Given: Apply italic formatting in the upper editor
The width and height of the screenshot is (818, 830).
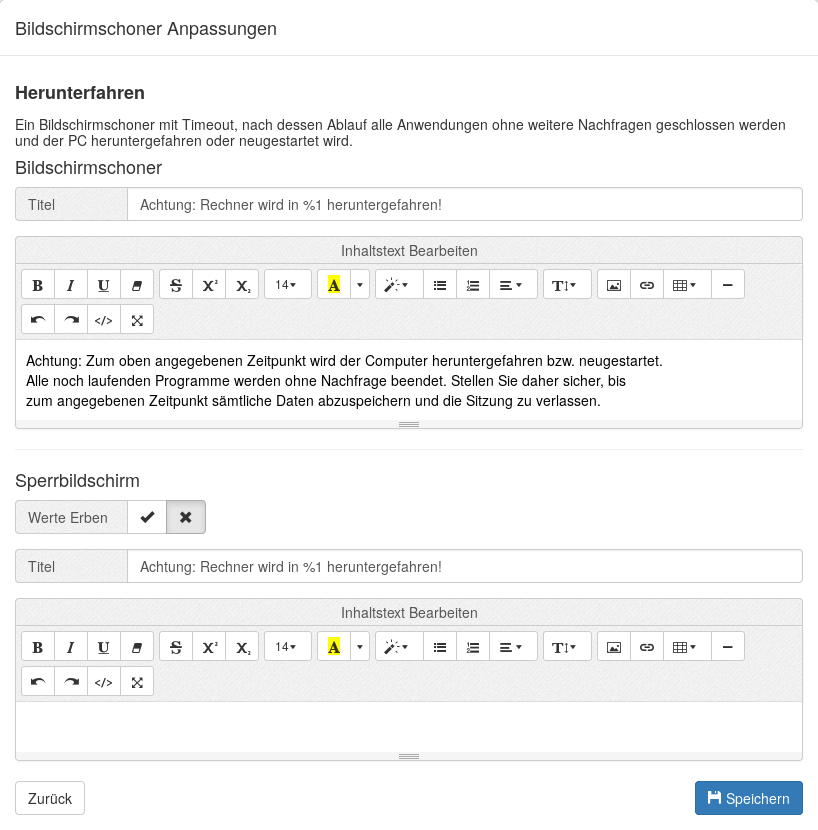Looking at the screenshot, I should (x=70, y=284).
